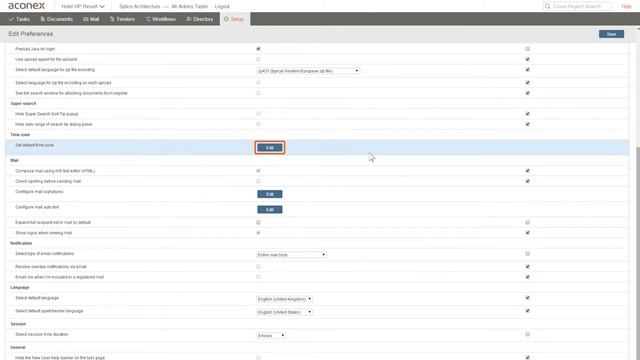Enable Hide date range of search tip dialog
Screen dimensions: 640x360
coord(258,124)
